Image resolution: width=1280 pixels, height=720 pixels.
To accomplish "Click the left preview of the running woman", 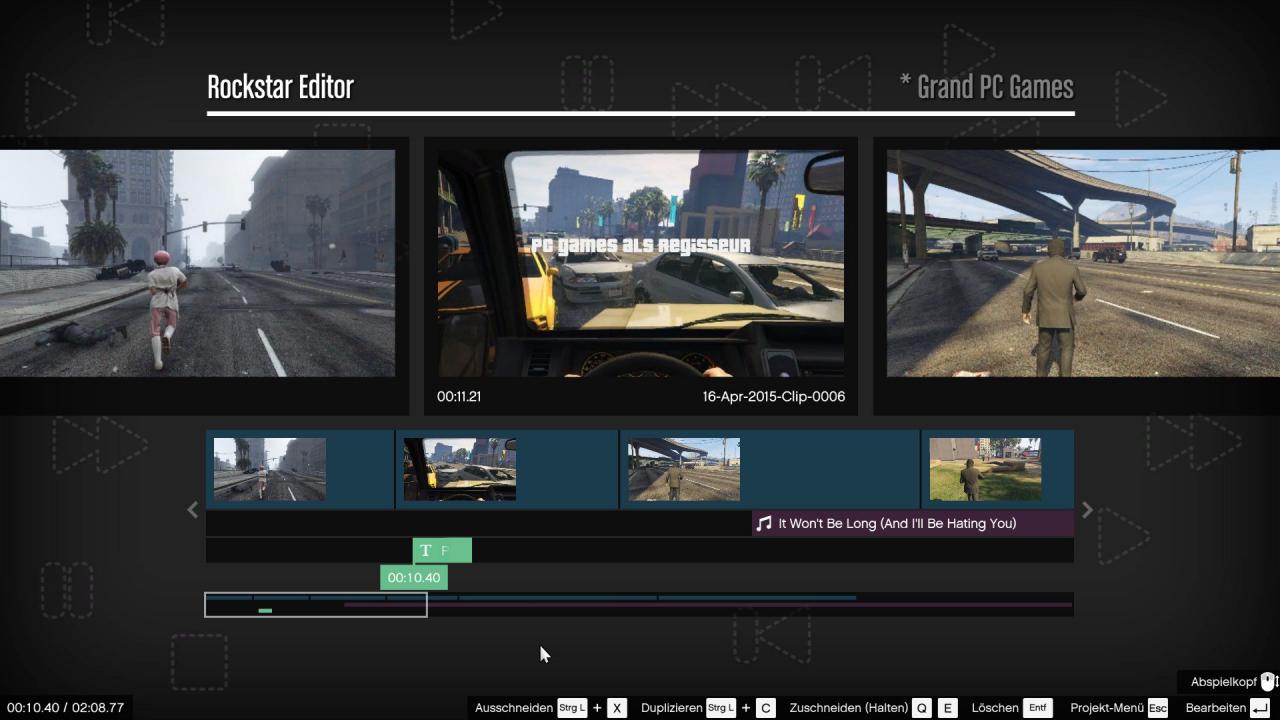I will (197, 263).
